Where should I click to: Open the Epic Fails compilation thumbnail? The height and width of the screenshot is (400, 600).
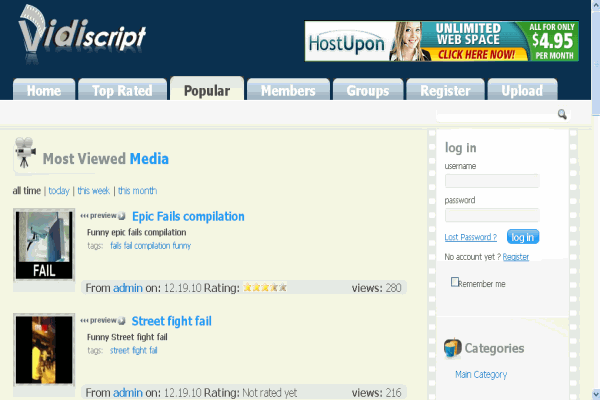click(x=45, y=245)
